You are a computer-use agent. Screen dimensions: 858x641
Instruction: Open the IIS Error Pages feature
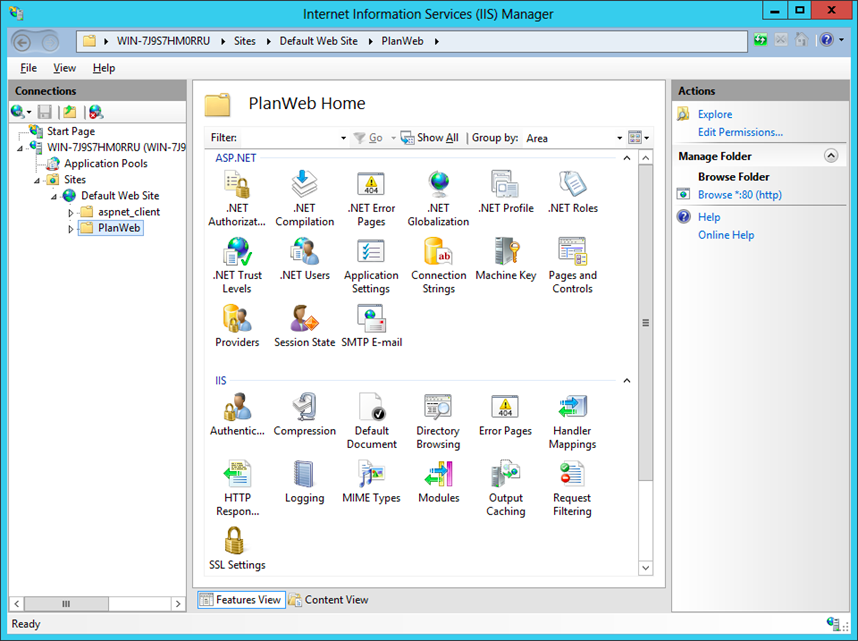click(506, 414)
